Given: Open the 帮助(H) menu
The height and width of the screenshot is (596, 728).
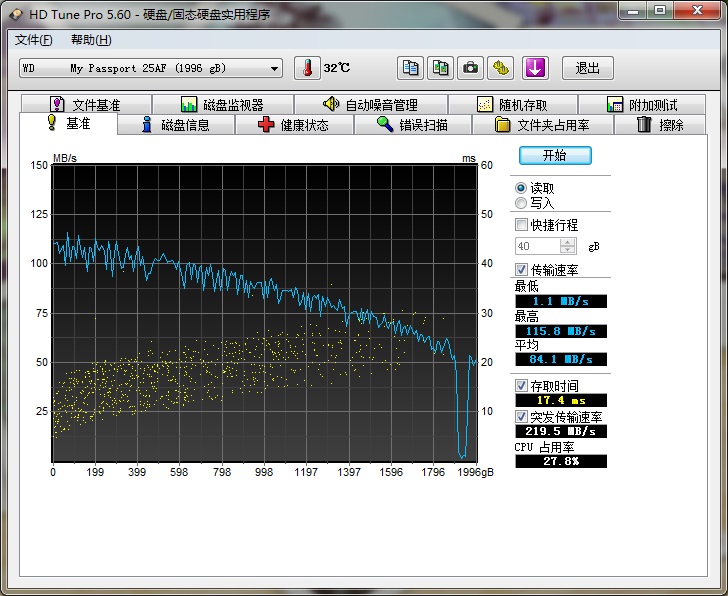Looking at the screenshot, I should [91, 40].
